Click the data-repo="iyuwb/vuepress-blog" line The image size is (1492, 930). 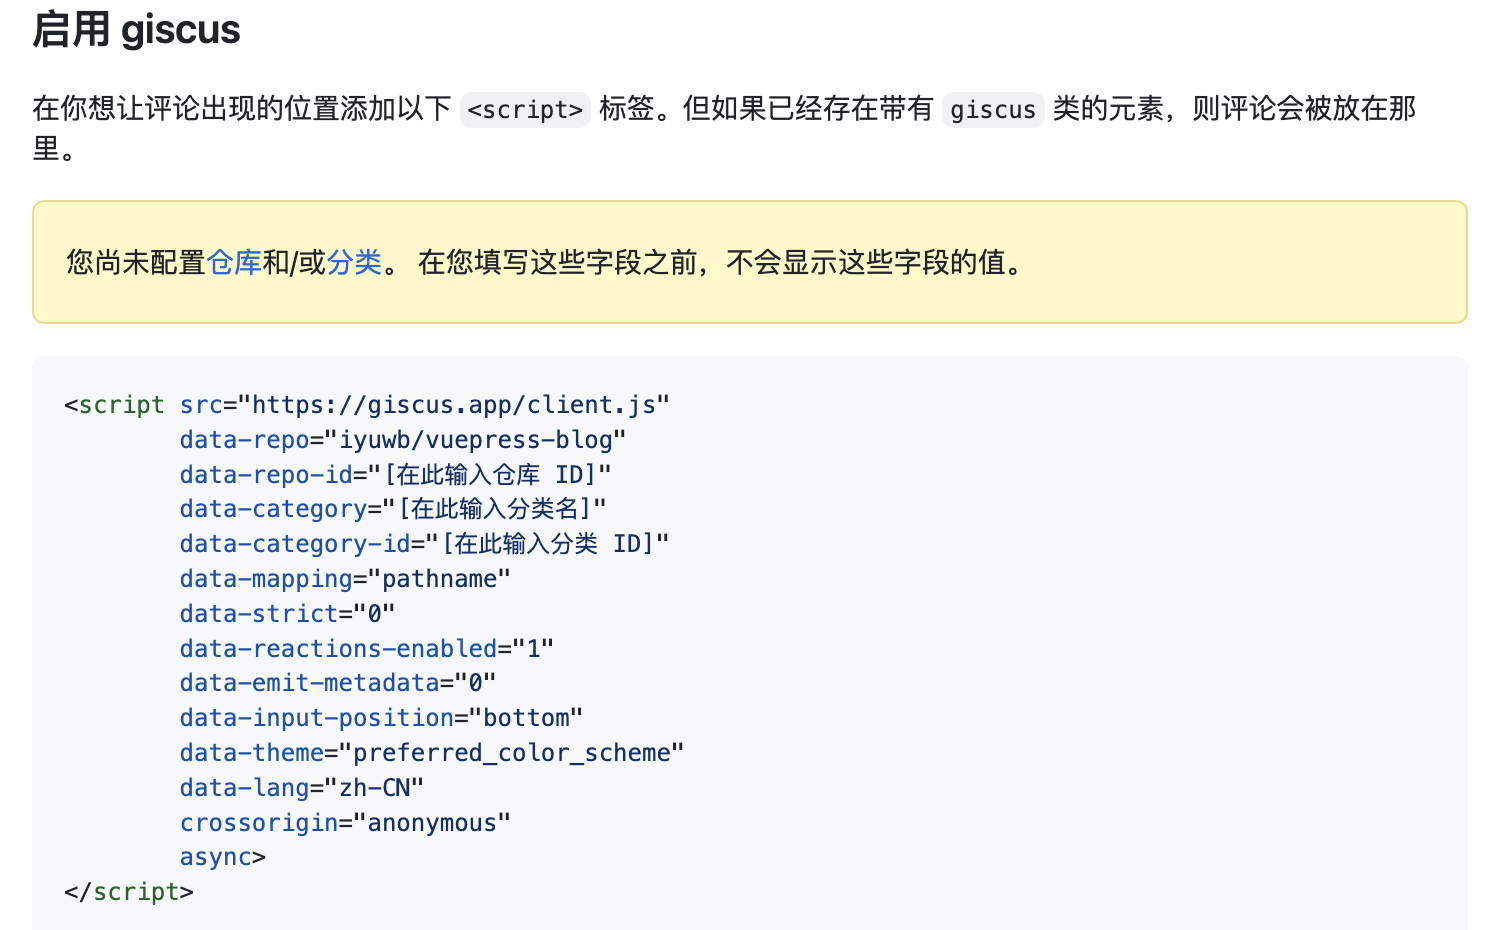coord(403,440)
